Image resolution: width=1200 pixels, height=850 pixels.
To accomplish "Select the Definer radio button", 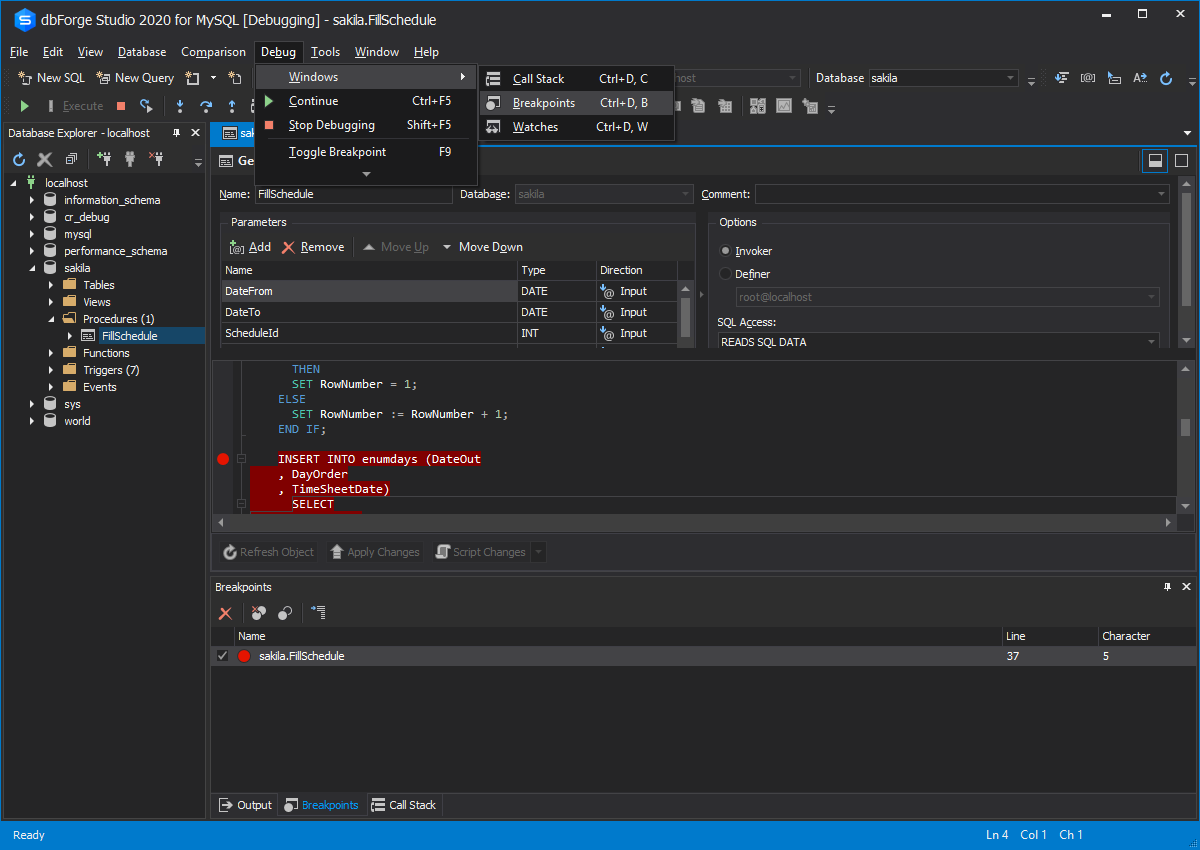I will [726, 274].
